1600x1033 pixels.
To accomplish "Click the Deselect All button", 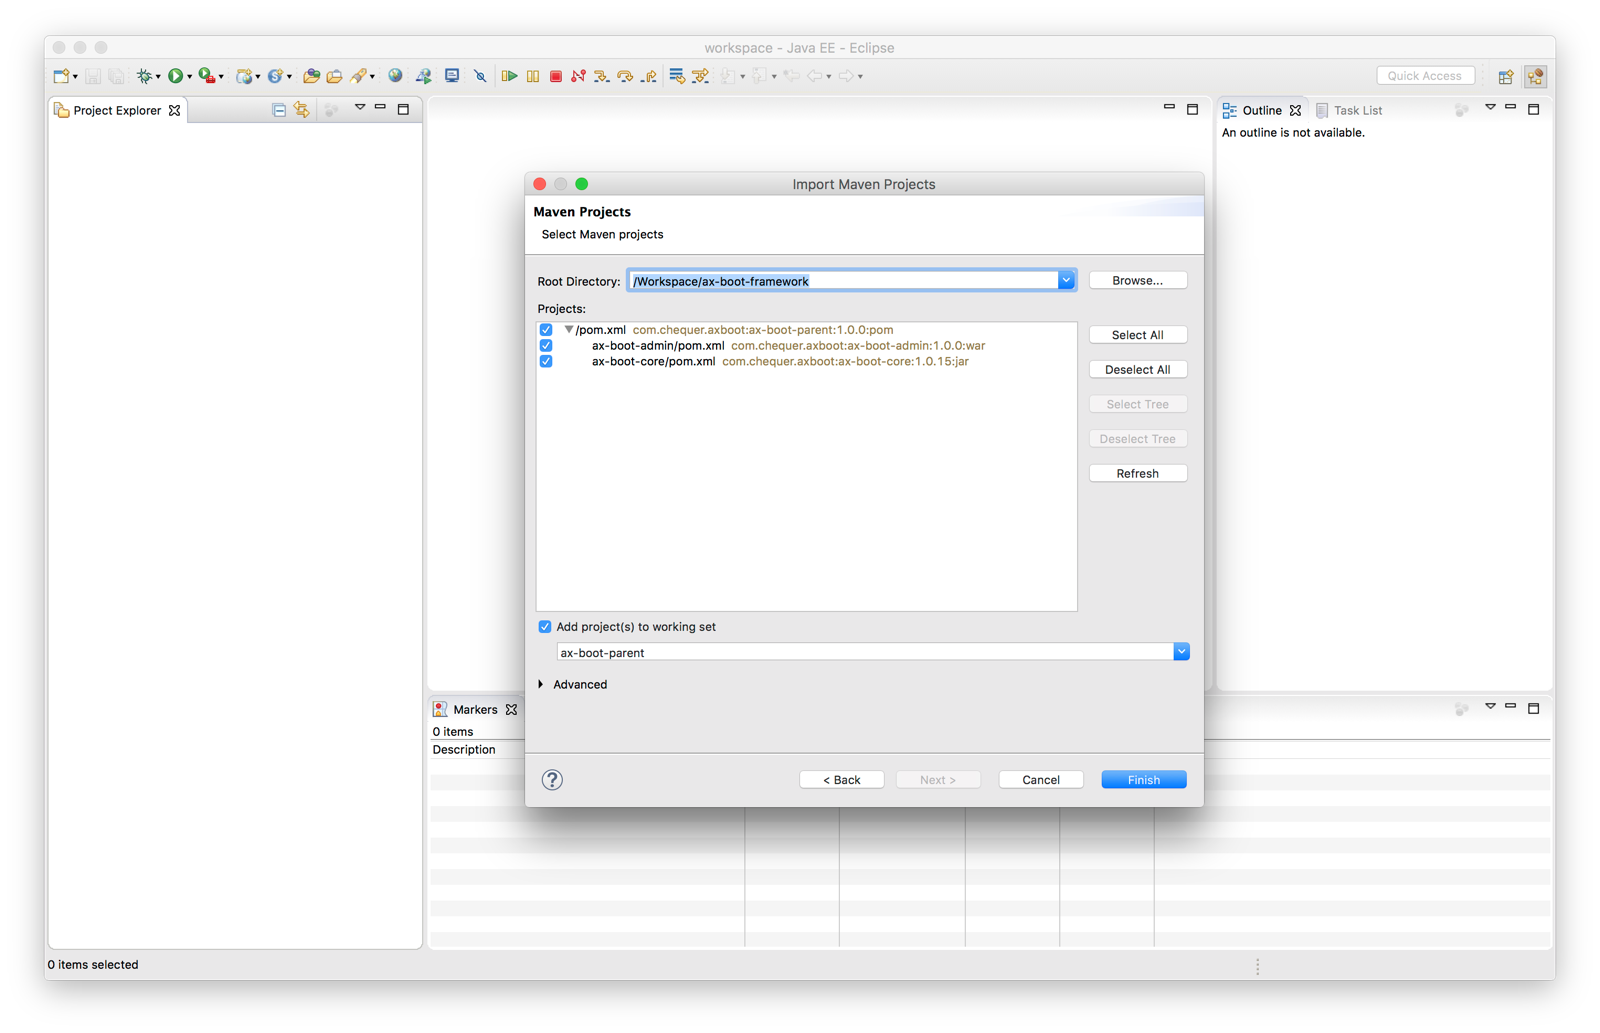I will coord(1138,370).
